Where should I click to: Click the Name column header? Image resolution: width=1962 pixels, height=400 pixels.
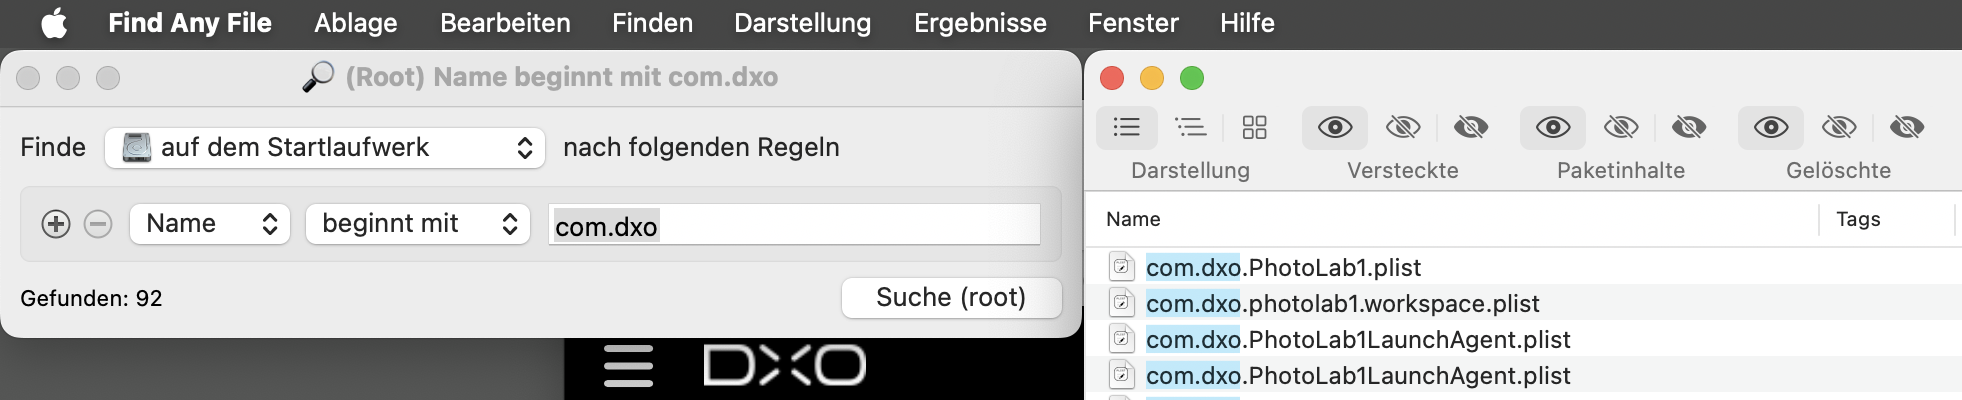point(1134,219)
